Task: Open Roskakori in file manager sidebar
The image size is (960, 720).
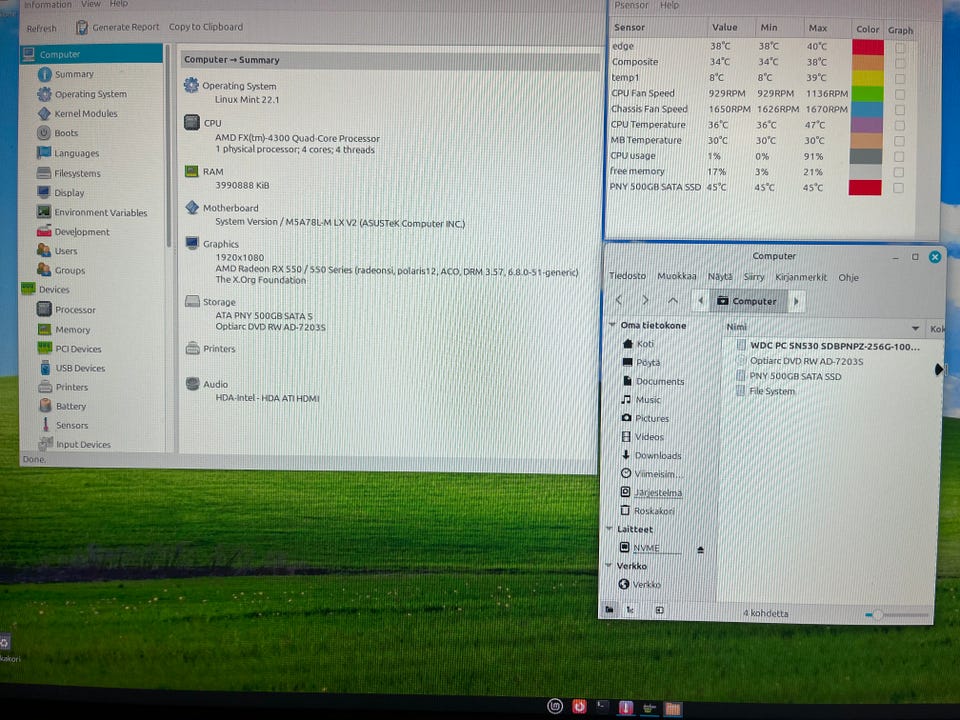Action: 654,511
